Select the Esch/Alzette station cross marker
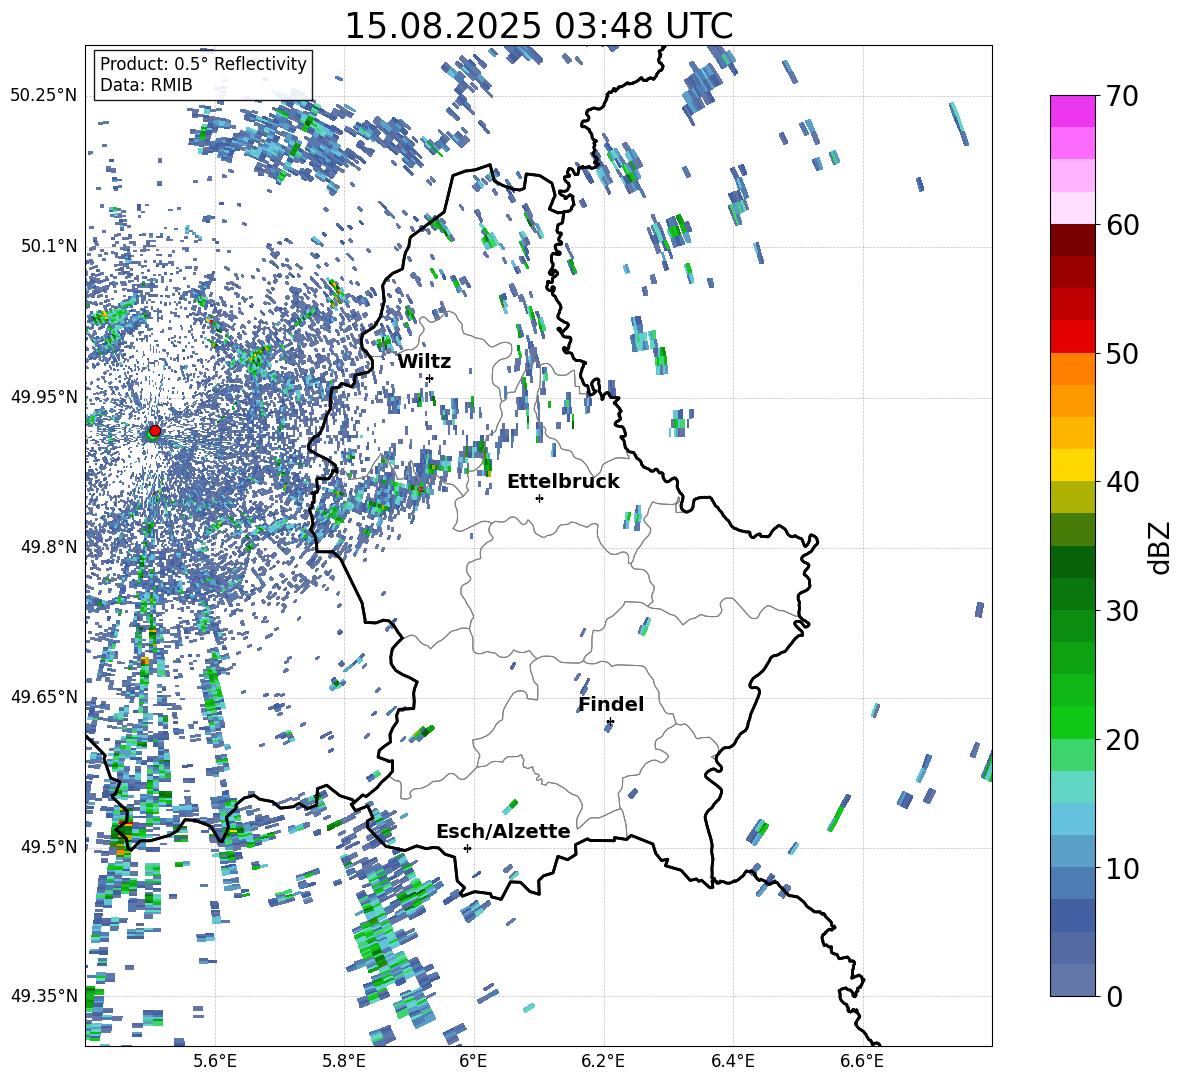 coord(467,848)
